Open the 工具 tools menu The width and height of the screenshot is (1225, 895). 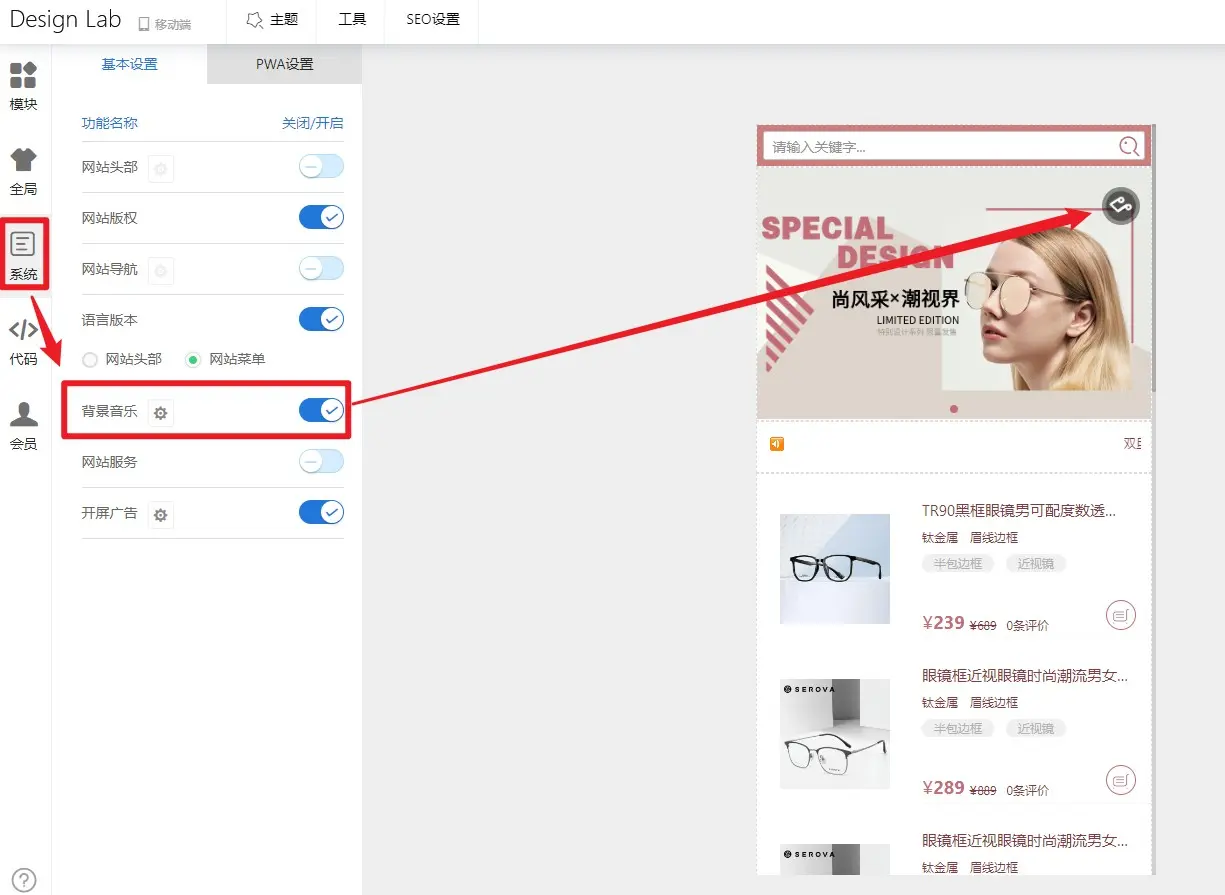352,20
